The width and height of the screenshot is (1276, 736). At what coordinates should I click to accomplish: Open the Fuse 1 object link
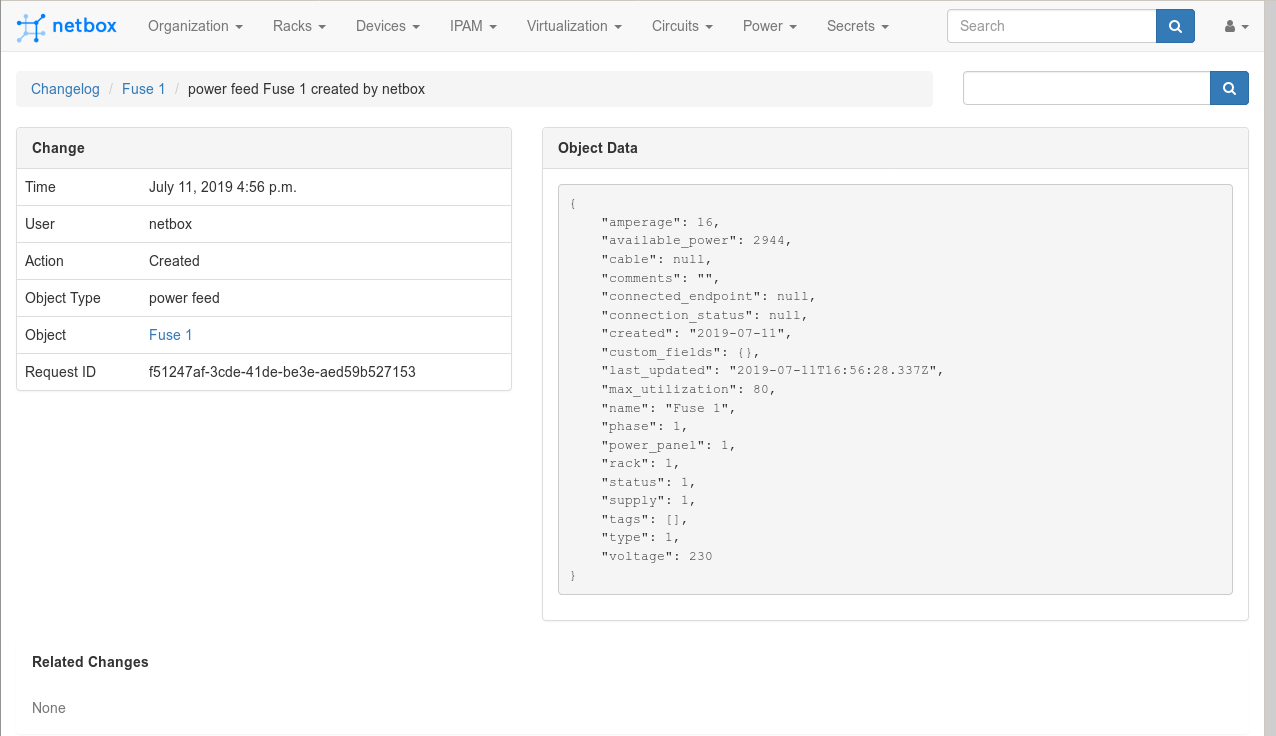click(171, 335)
